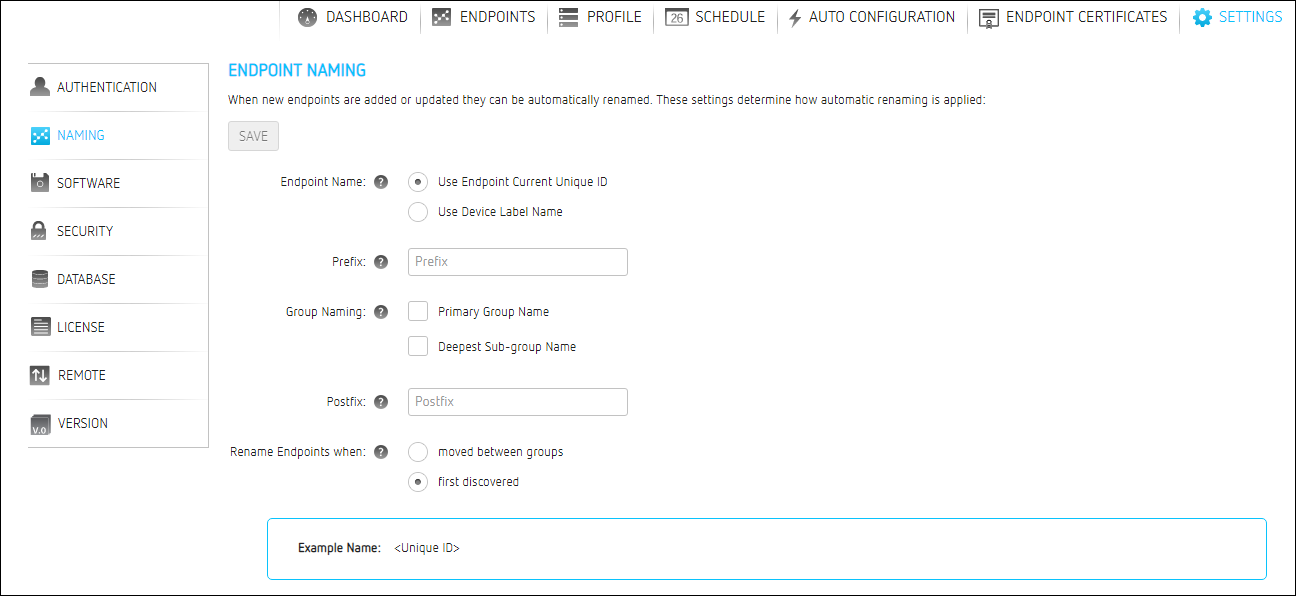Open License settings label in sidebar
1296x596 pixels.
pyautogui.click(x=81, y=327)
